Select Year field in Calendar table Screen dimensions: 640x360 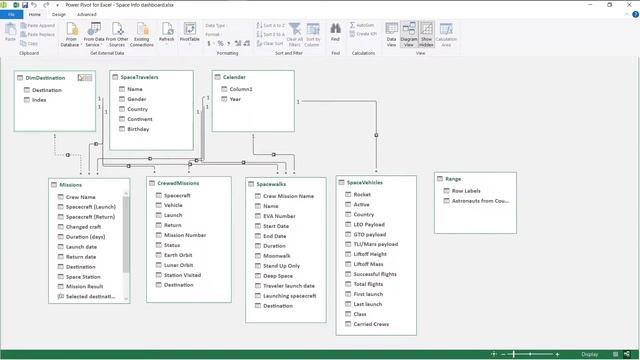231,99
